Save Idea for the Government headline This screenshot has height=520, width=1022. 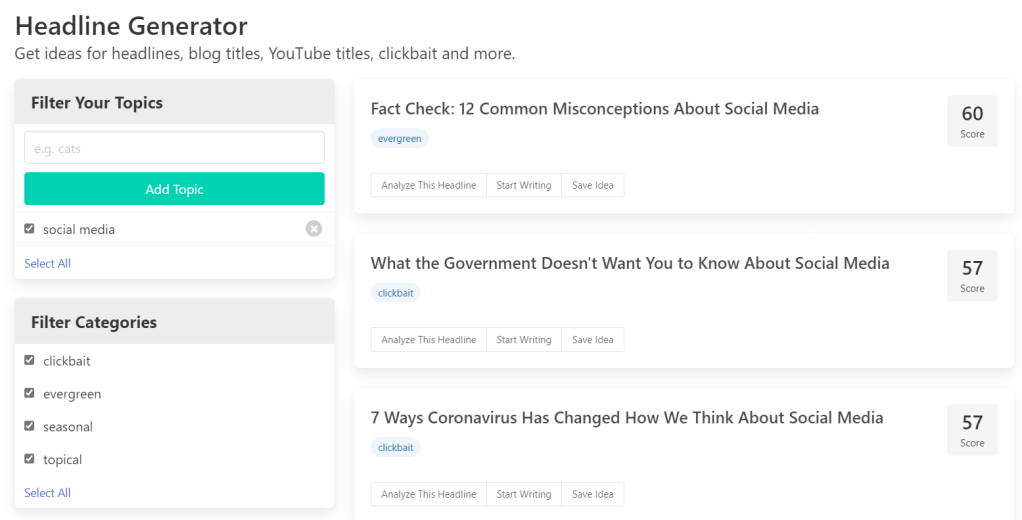[592, 340]
